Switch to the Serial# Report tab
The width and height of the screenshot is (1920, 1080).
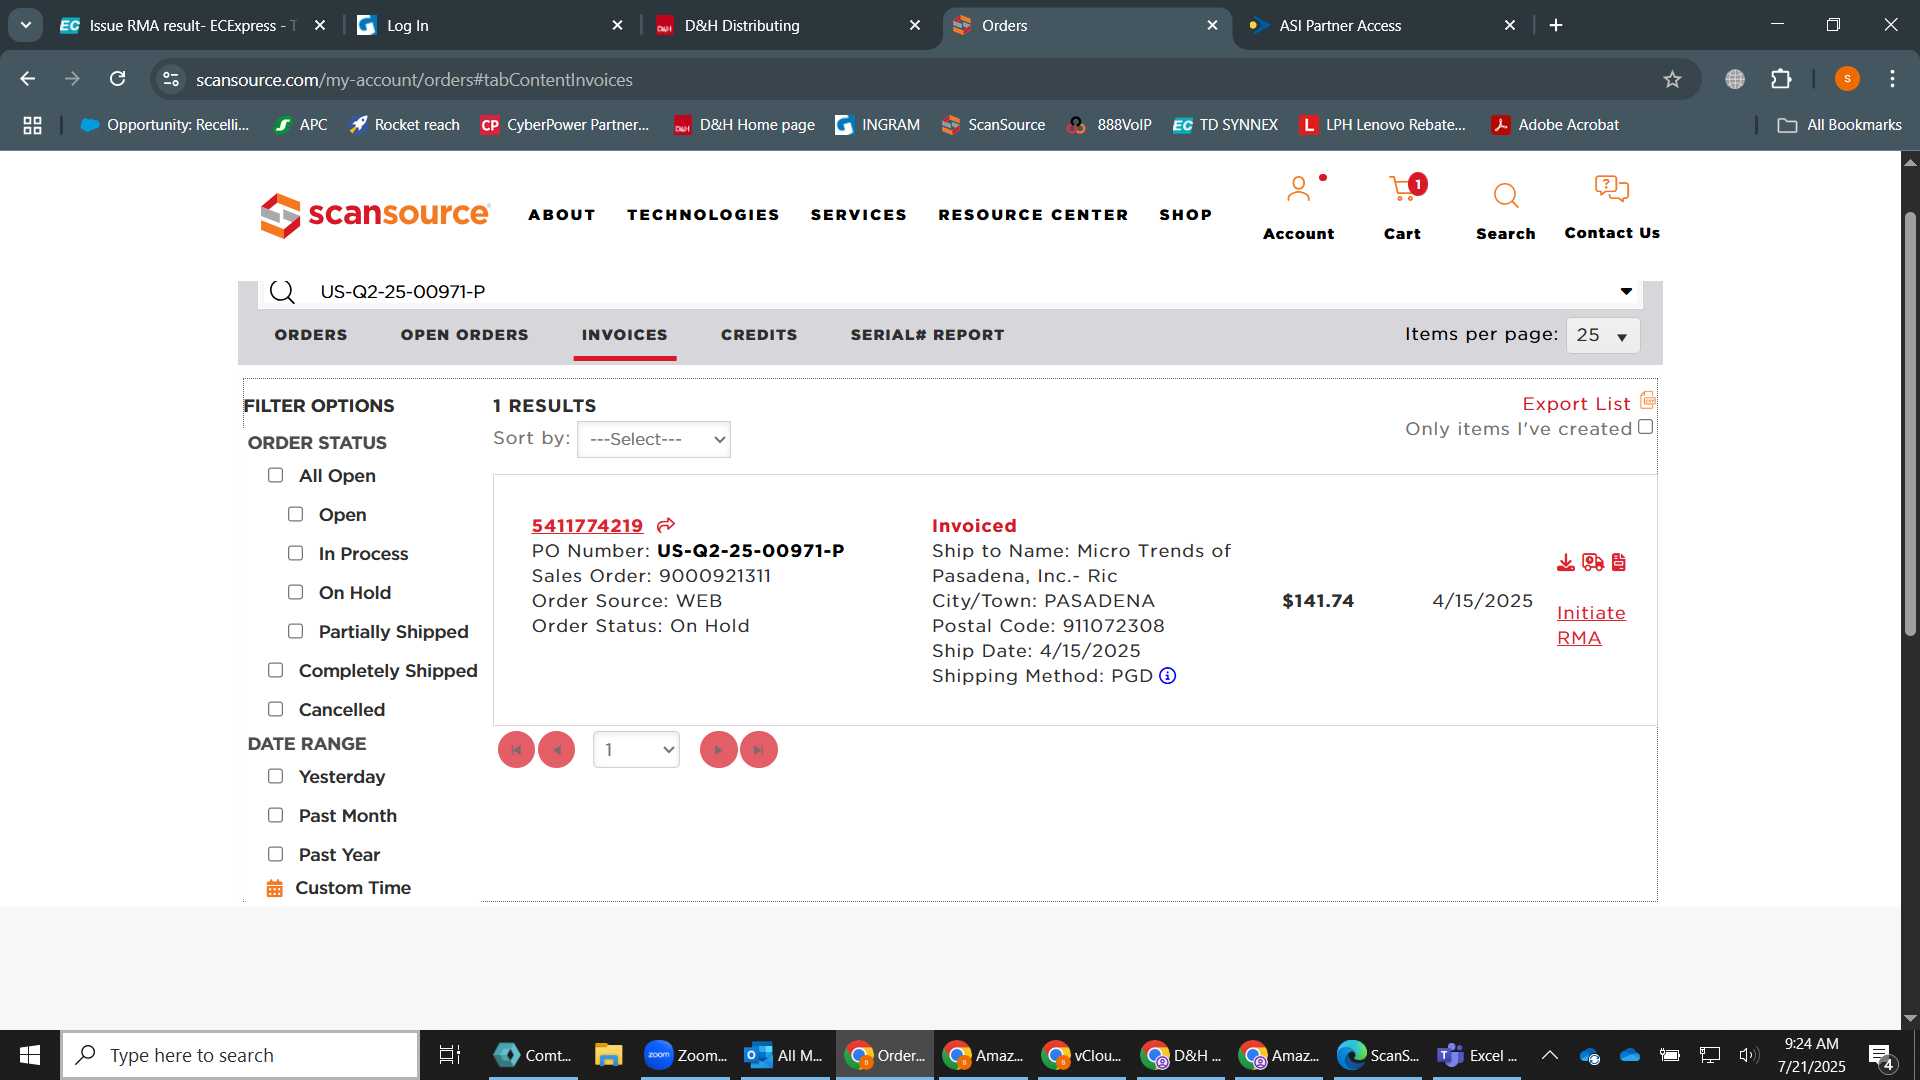928,335
